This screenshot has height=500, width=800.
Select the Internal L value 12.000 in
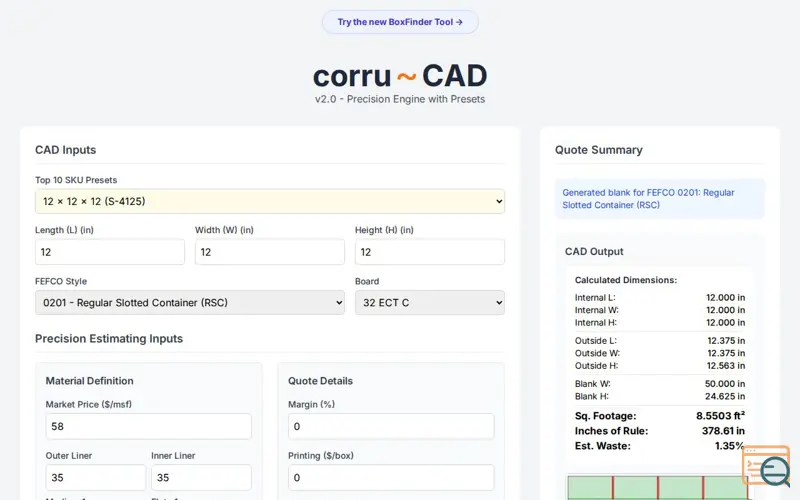pos(726,297)
